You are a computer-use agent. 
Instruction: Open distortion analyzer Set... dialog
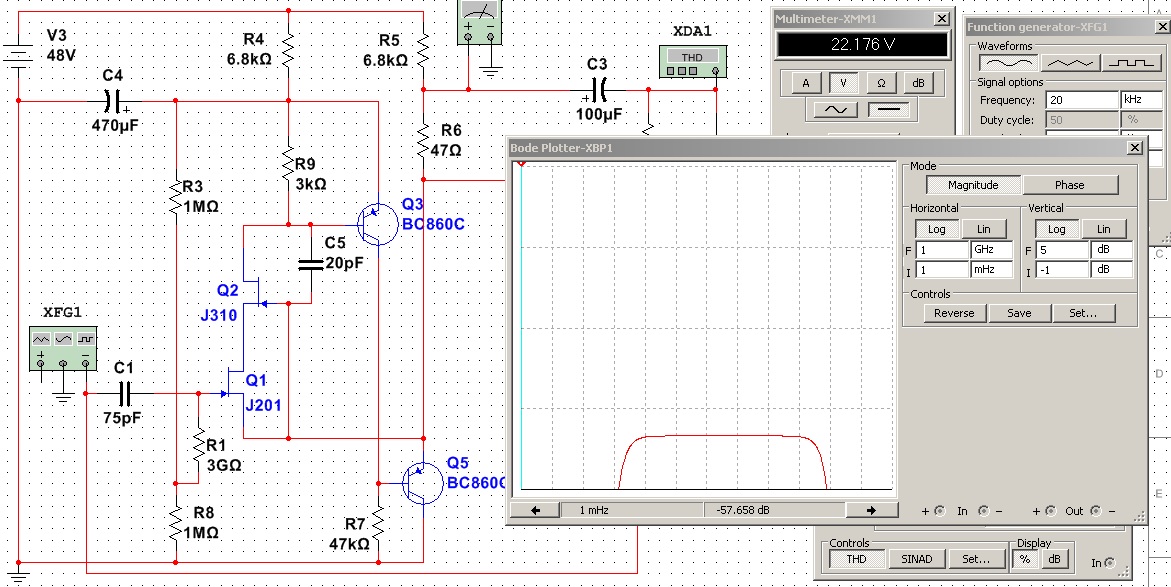(975, 559)
